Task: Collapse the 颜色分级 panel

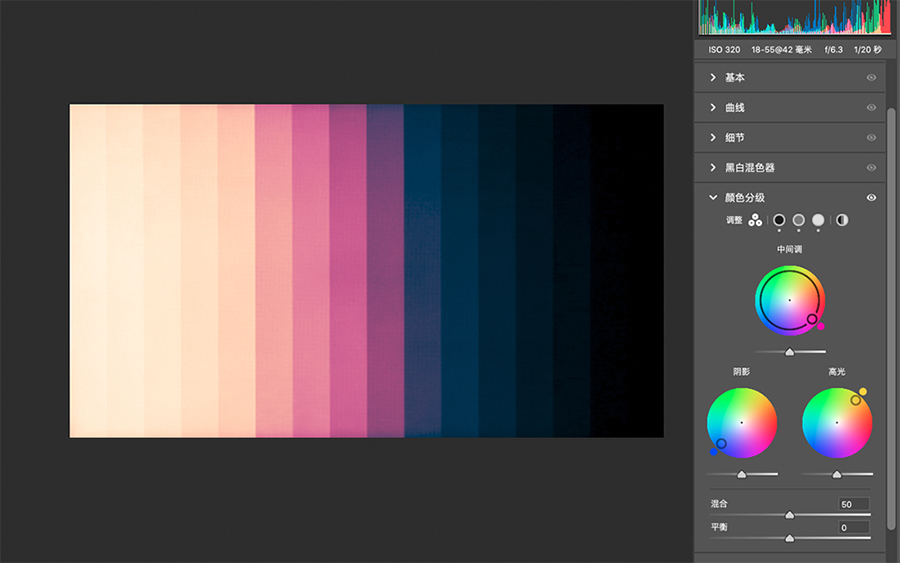Action: tap(713, 198)
